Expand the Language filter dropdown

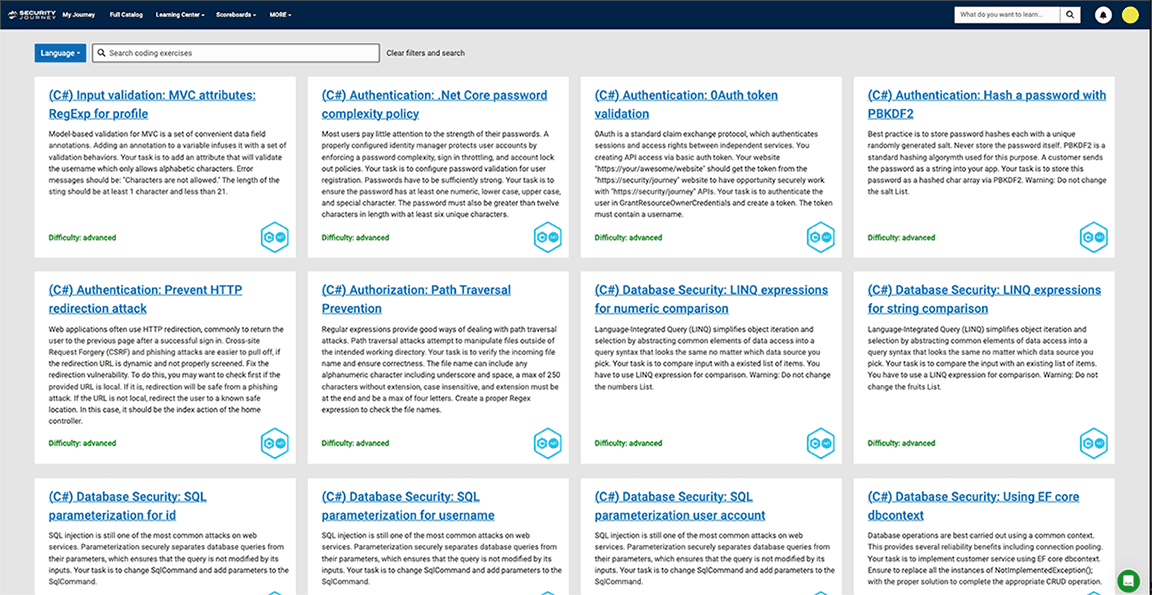point(60,53)
